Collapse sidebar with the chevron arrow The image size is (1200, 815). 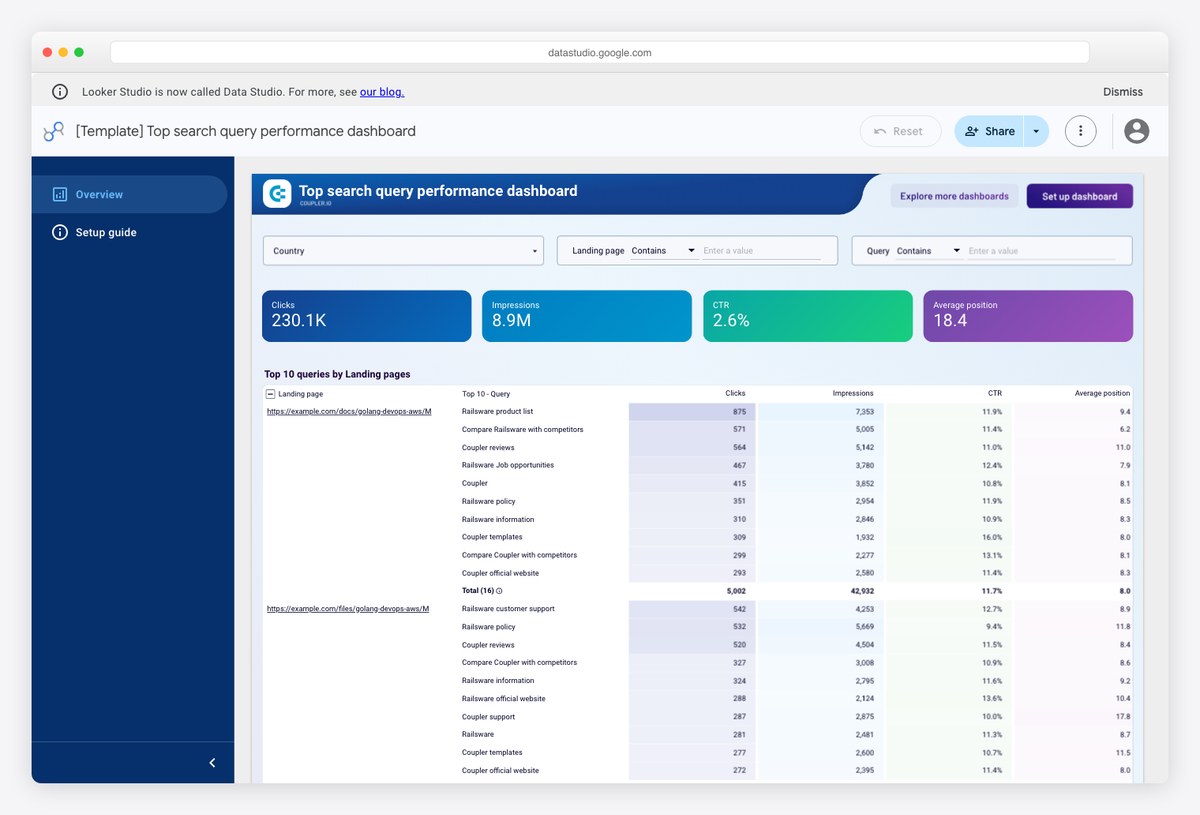pos(212,763)
